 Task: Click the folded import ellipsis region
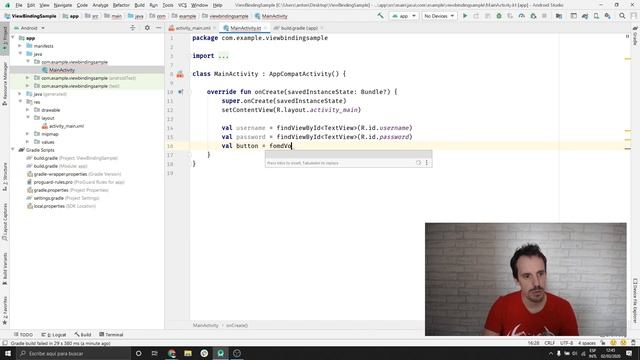tap(223, 56)
